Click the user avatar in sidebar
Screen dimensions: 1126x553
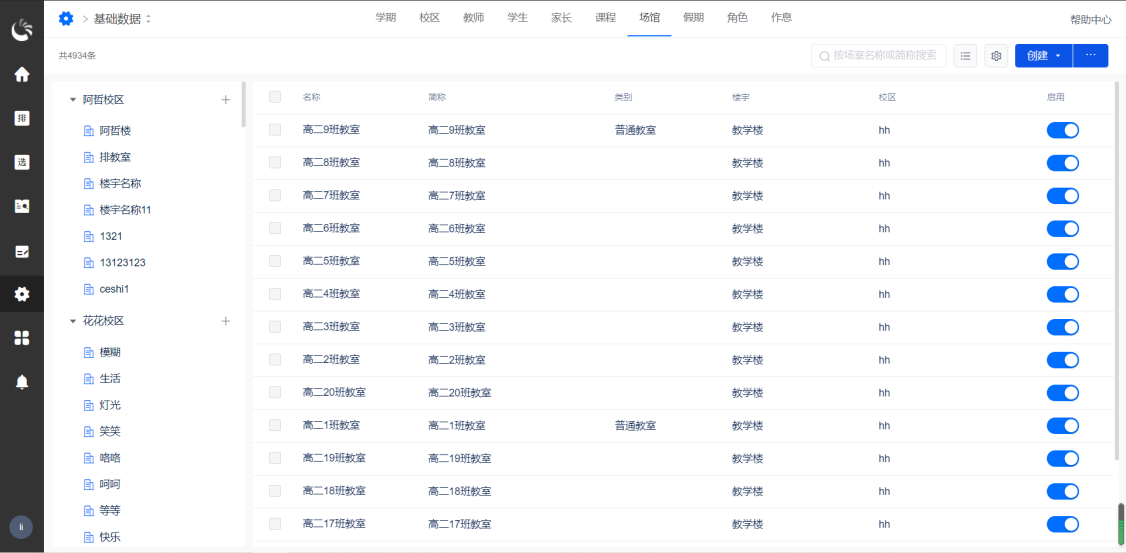click(x=21, y=526)
